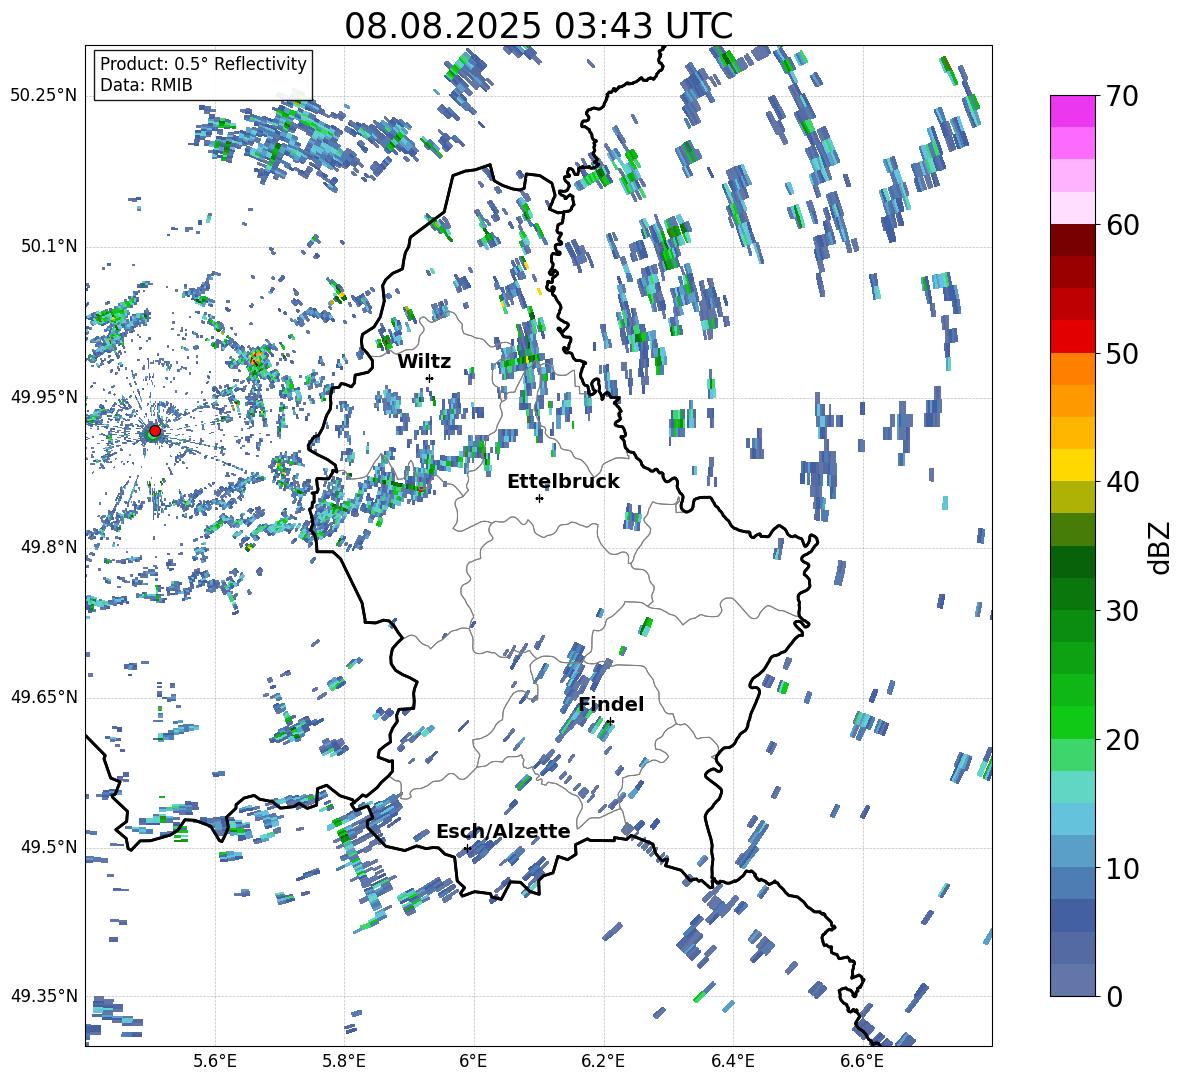Select the Wiltz city label

click(424, 361)
